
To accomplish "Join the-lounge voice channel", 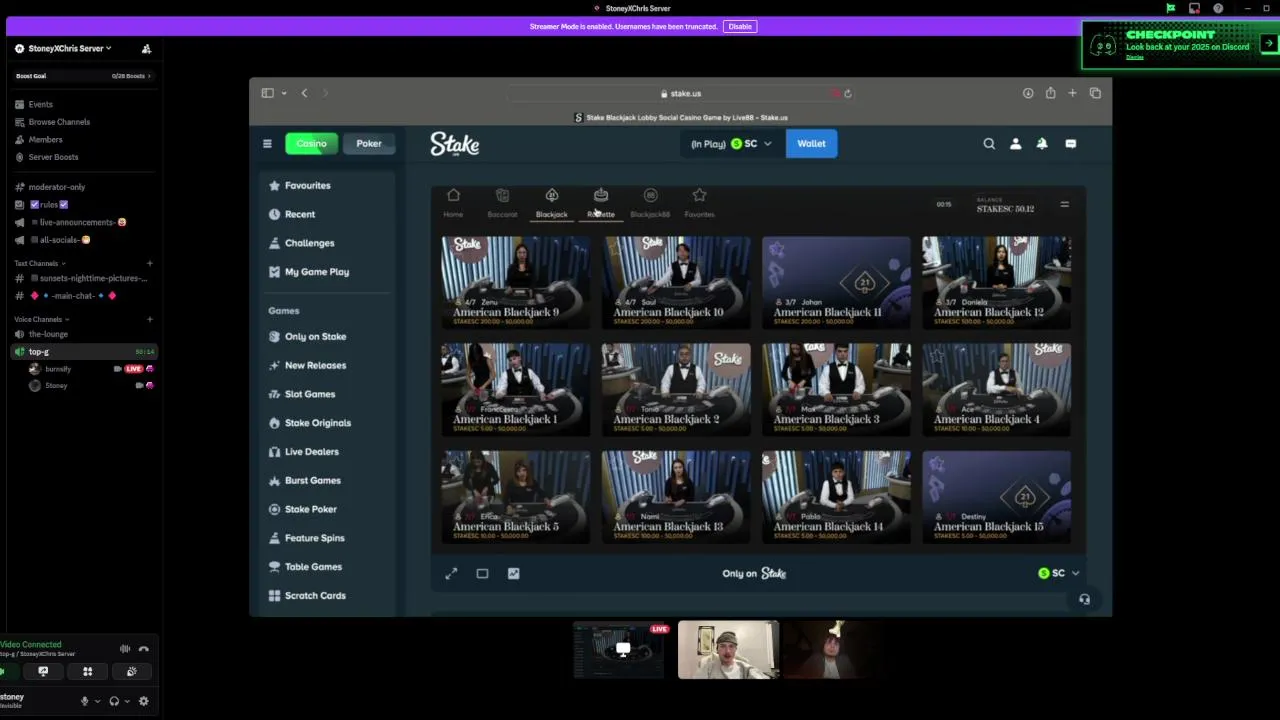I will [x=84, y=334].
